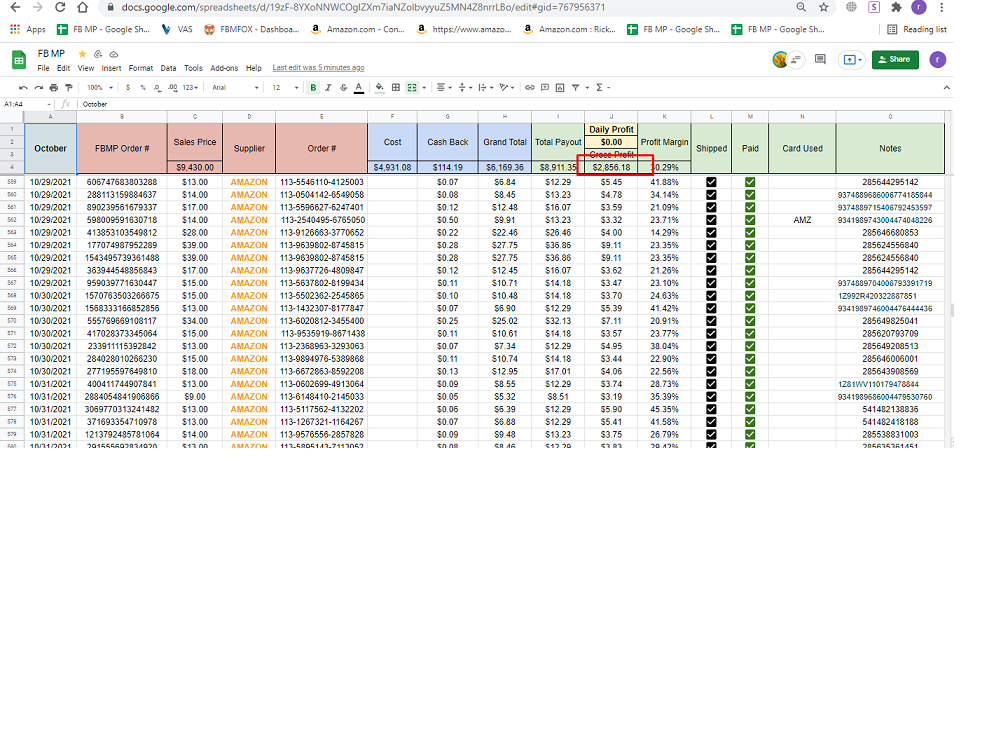This screenshot has height=750, width=1000.
Task: Open the Edit menu
Action: tap(64, 68)
